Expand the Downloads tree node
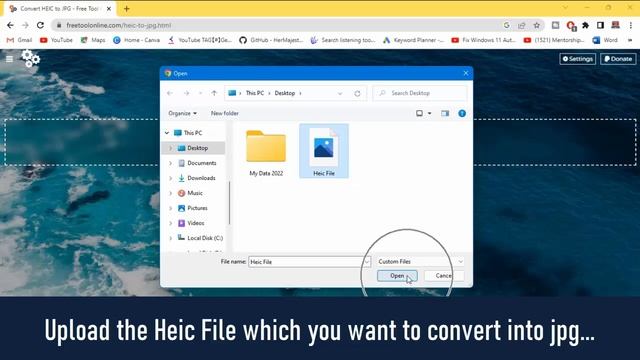This screenshot has width=640, height=360. point(171,178)
